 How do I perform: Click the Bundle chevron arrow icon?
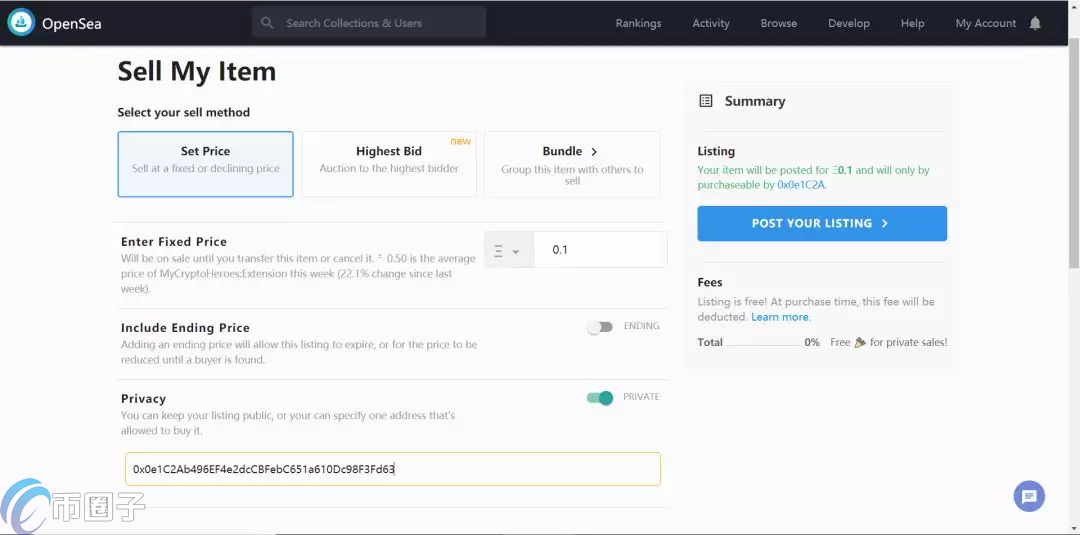[x=594, y=151]
